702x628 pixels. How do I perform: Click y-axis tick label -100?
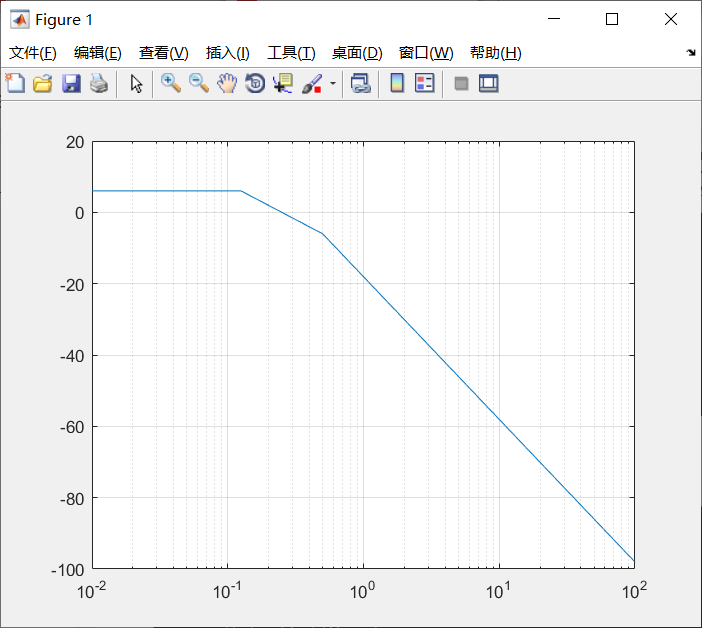coord(68,570)
